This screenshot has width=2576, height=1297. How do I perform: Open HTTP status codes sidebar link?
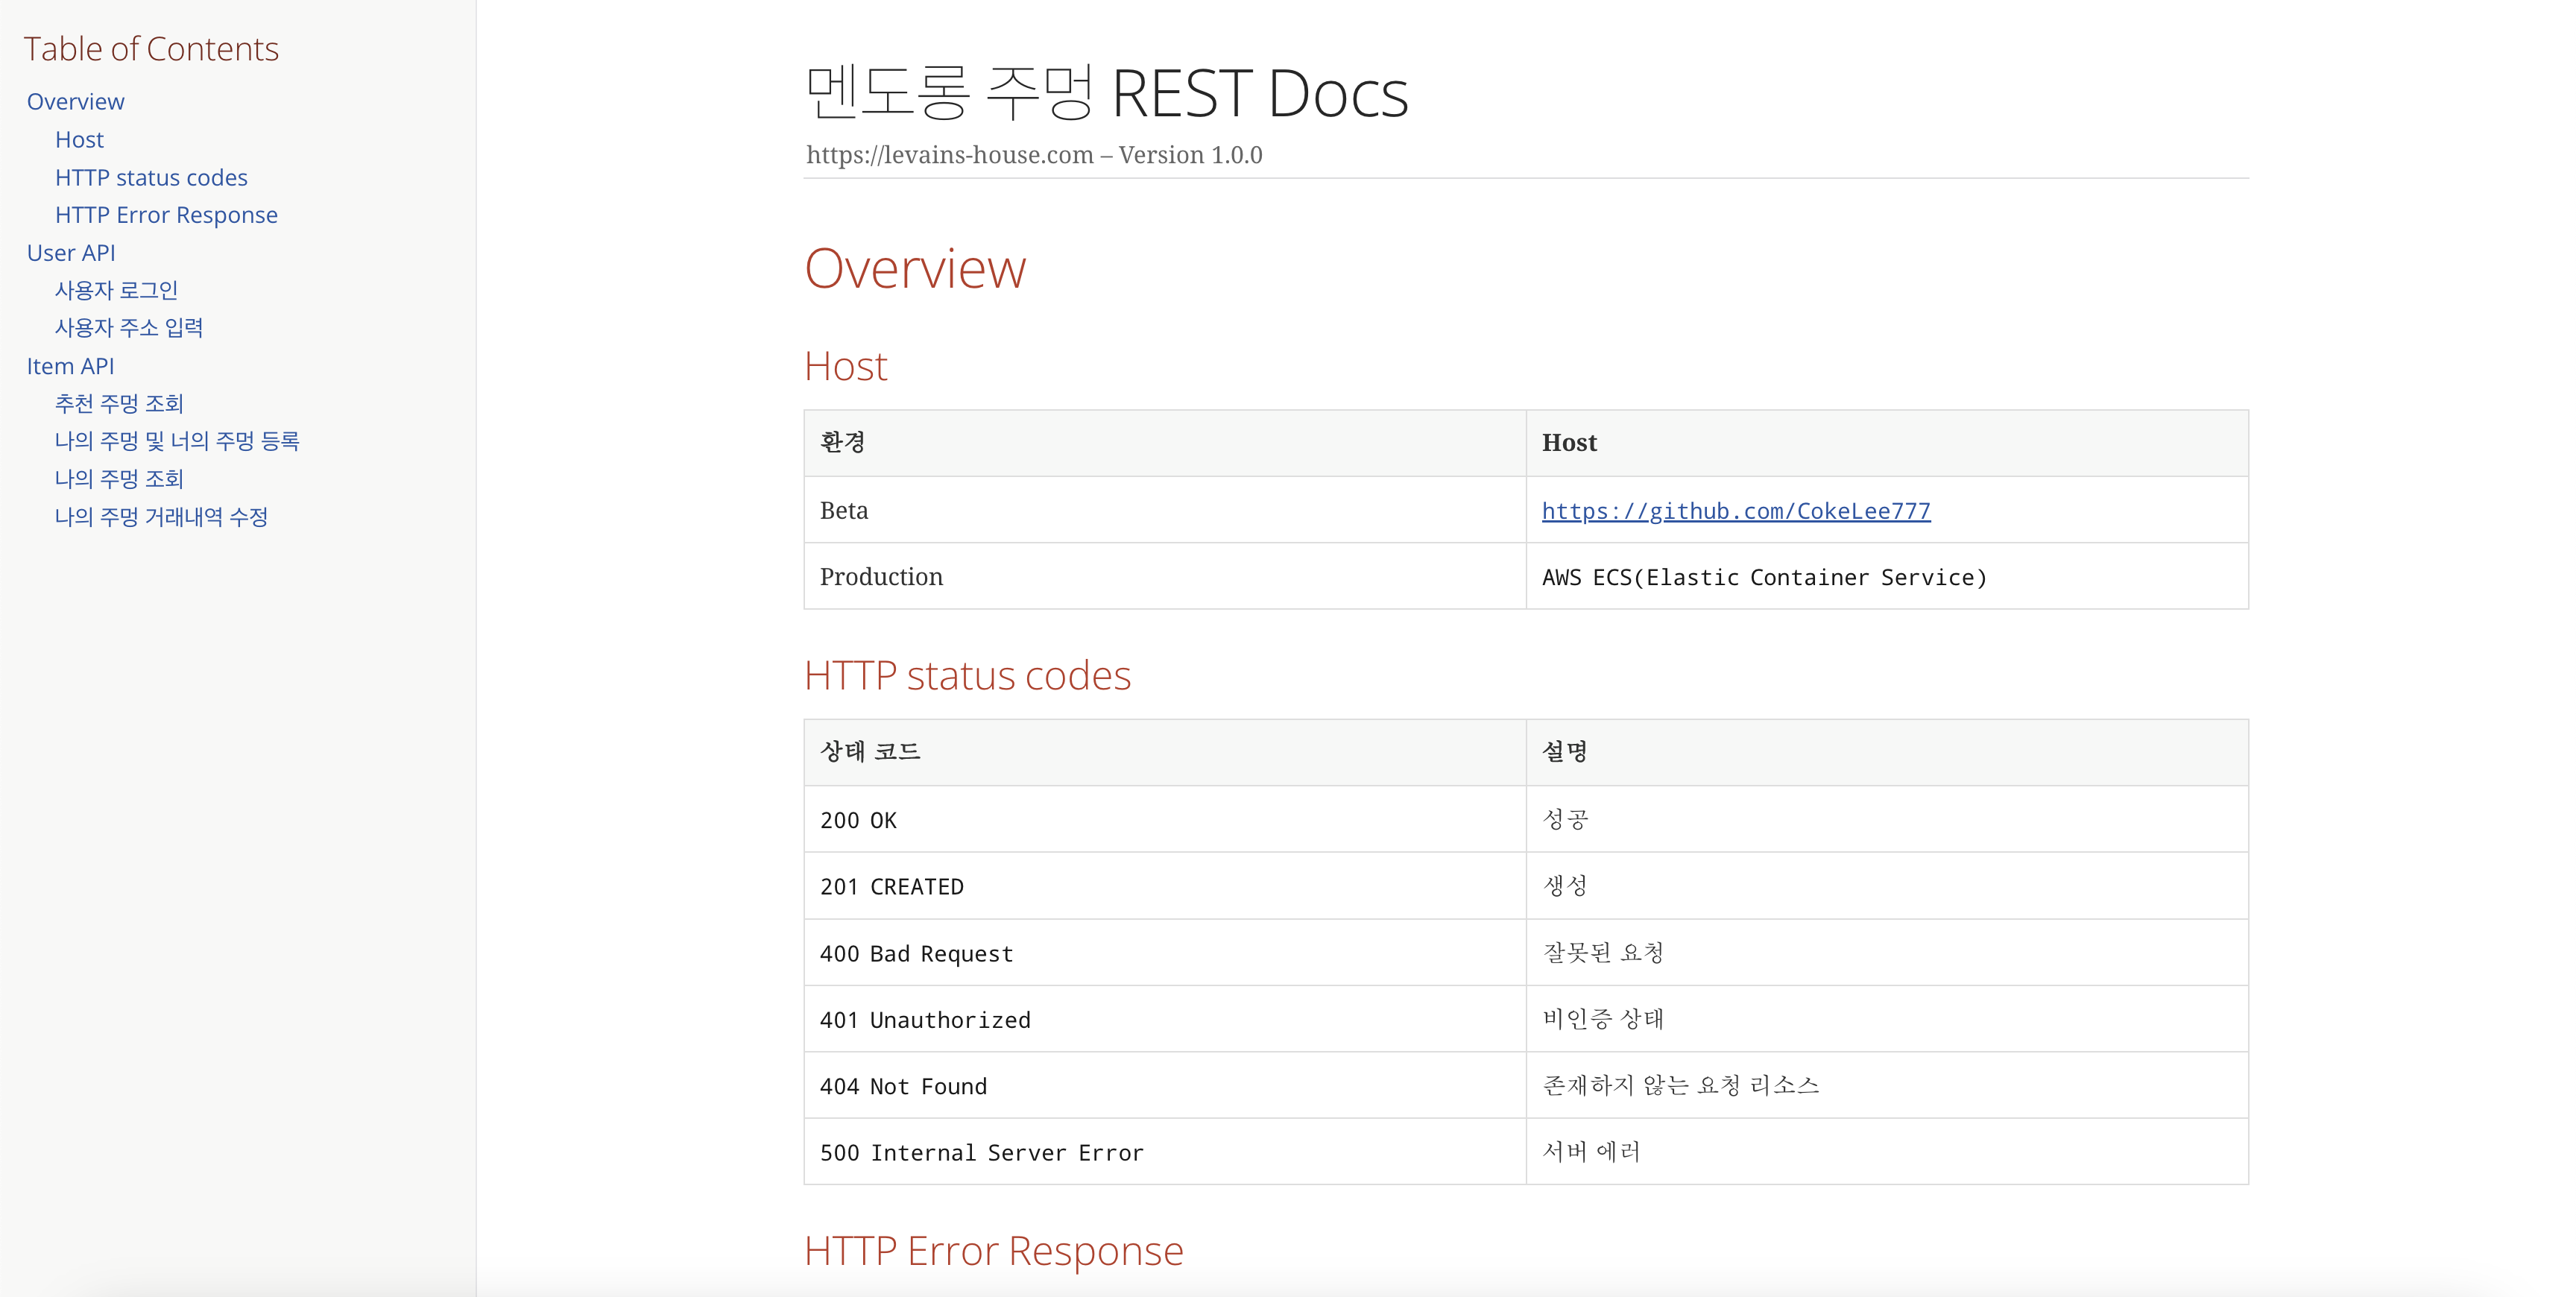coord(151,178)
